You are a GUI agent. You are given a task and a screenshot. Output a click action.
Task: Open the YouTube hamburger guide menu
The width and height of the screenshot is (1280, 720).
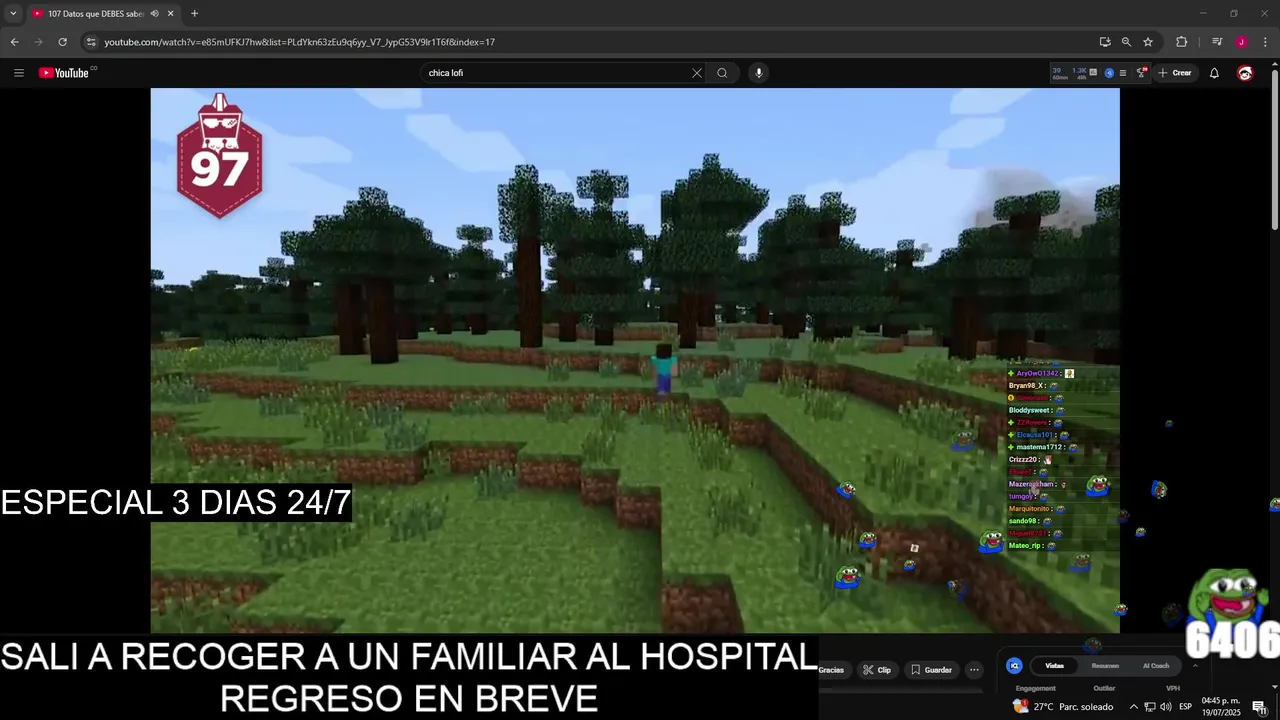pyautogui.click(x=18, y=73)
